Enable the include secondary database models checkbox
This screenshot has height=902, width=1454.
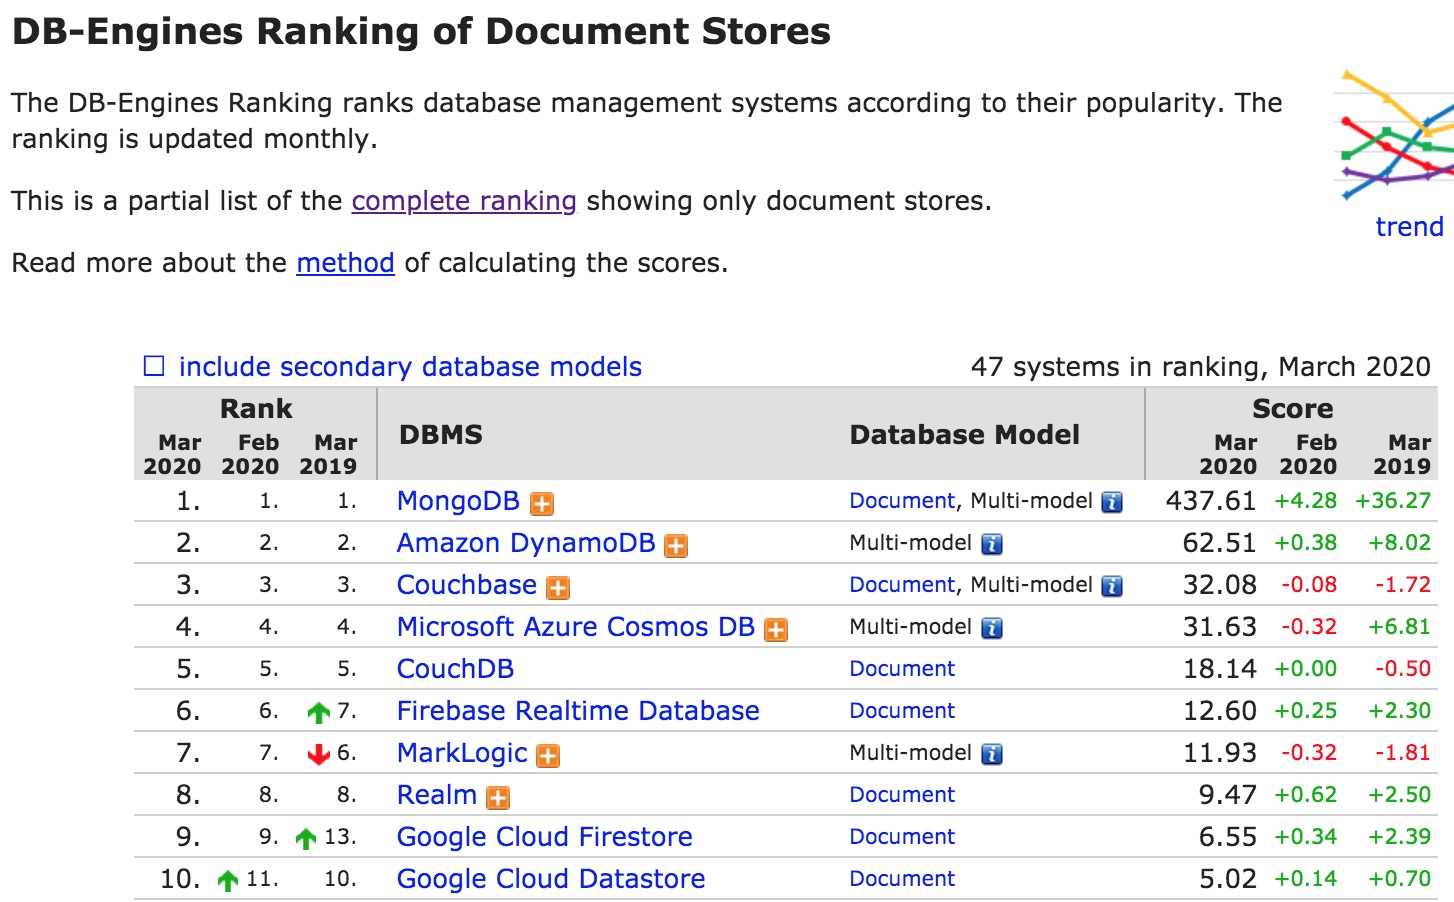[x=154, y=366]
